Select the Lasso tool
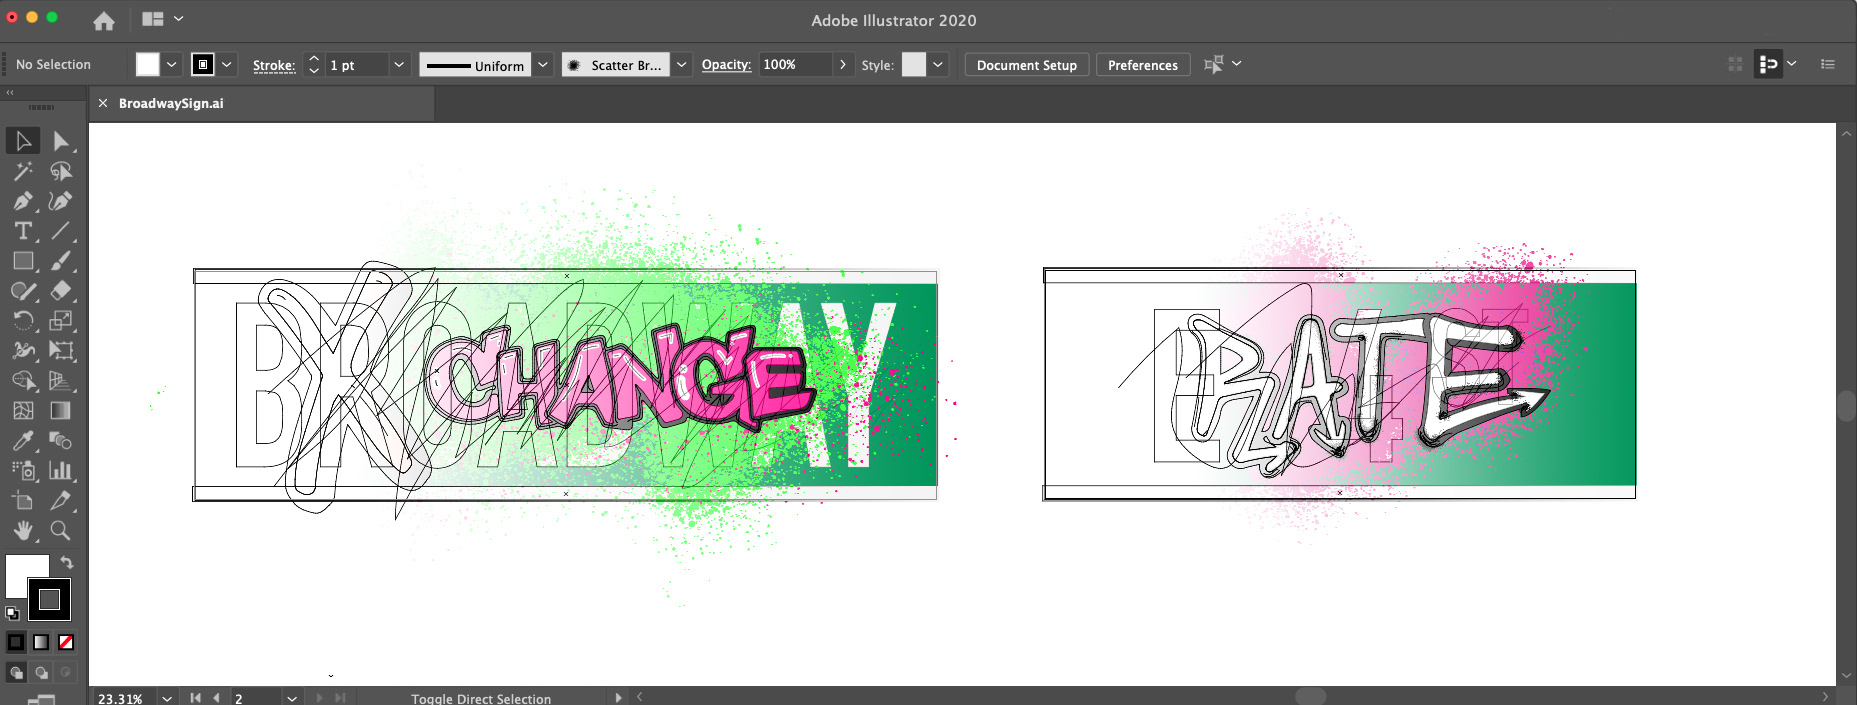This screenshot has height=705, width=1857. click(x=61, y=171)
